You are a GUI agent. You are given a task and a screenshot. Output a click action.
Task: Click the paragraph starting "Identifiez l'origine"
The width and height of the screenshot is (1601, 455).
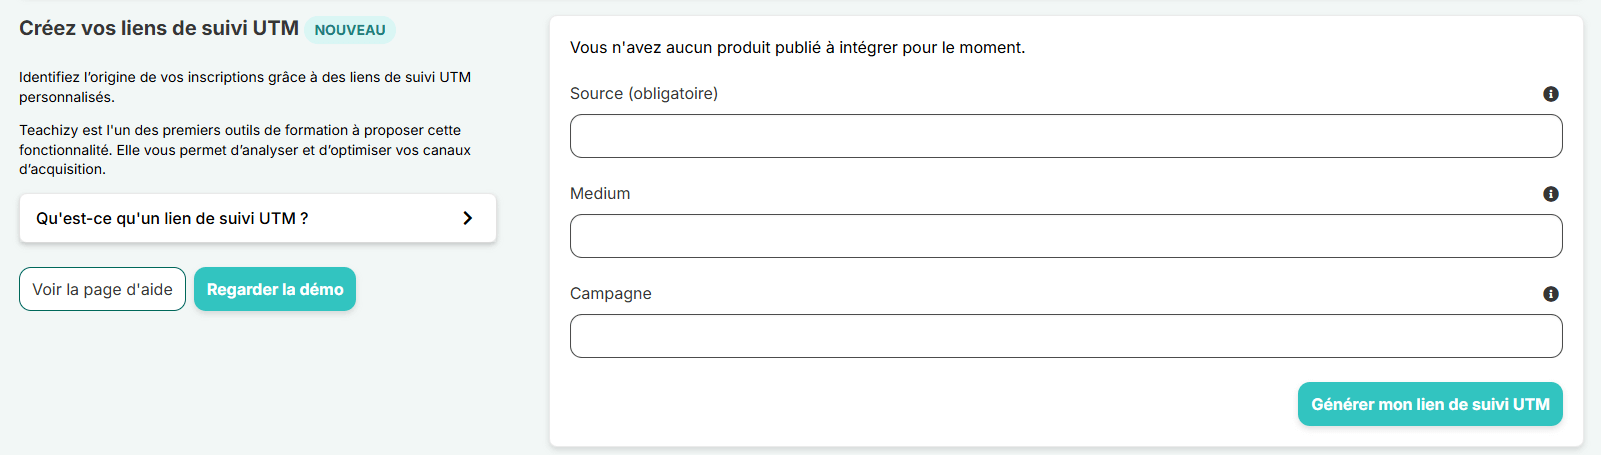pyautogui.click(x=245, y=87)
